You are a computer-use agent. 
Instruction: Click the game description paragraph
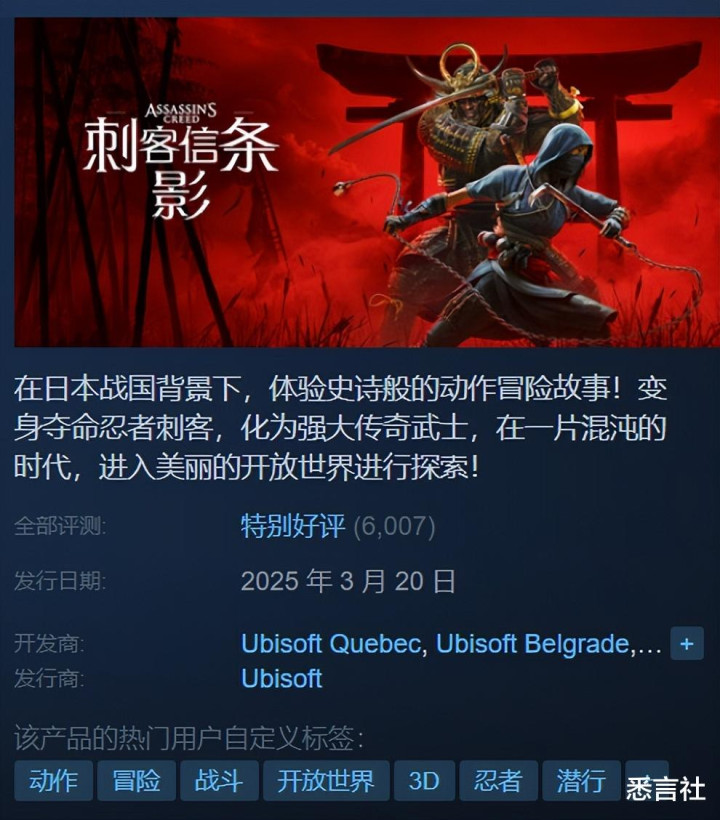coord(340,428)
